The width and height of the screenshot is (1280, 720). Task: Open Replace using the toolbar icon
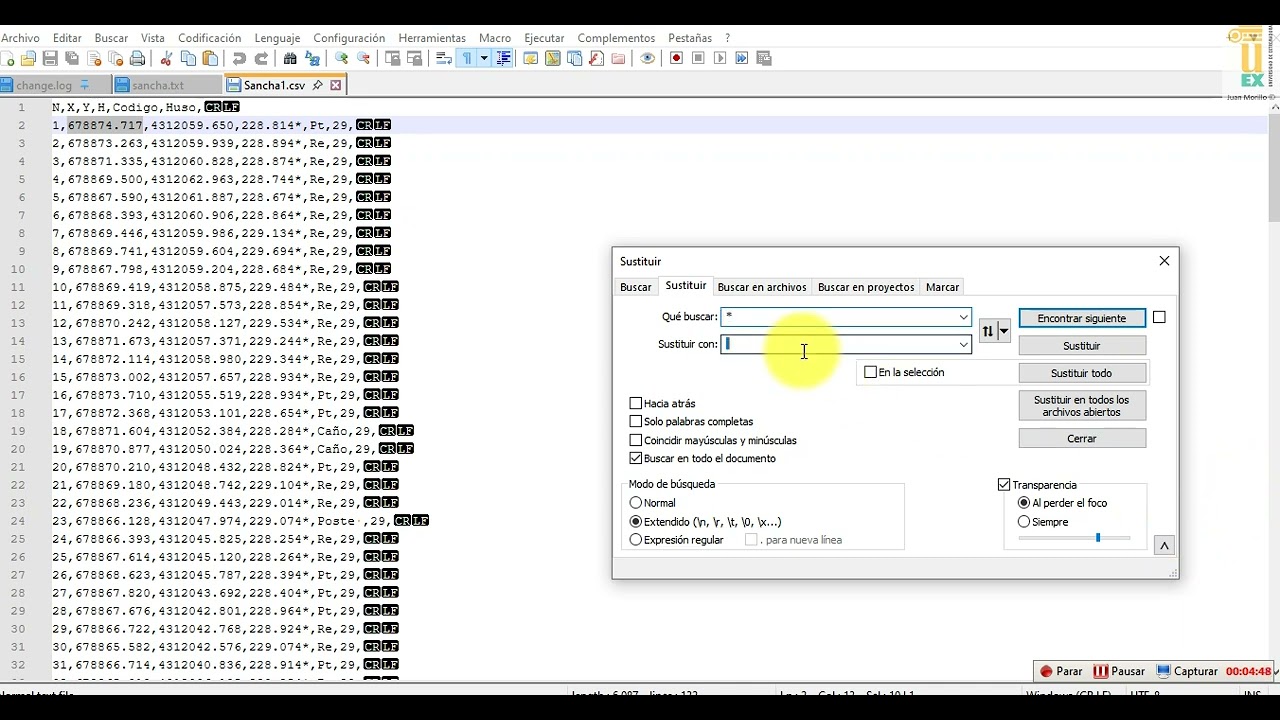point(312,58)
